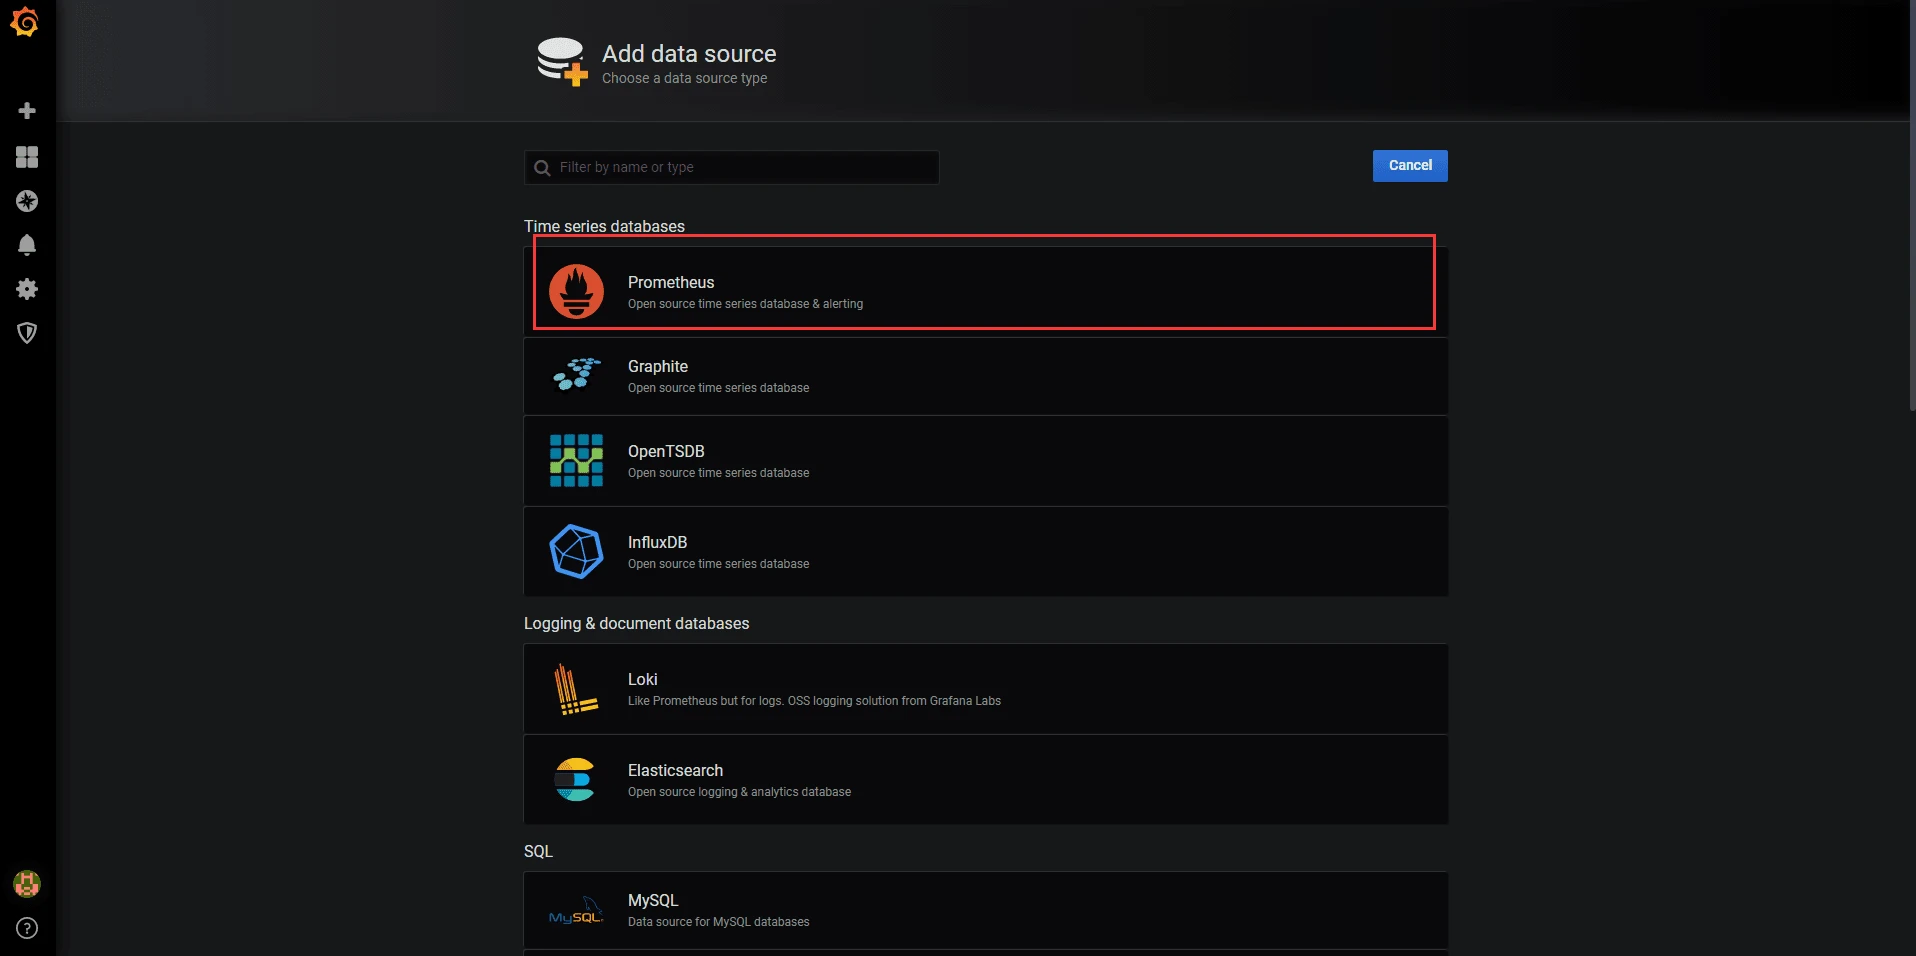Click the Prometheus flame logo
Image resolution: width=1916 pixels, height=956 pixels.
pyautogui.click(x=576, y=291)
